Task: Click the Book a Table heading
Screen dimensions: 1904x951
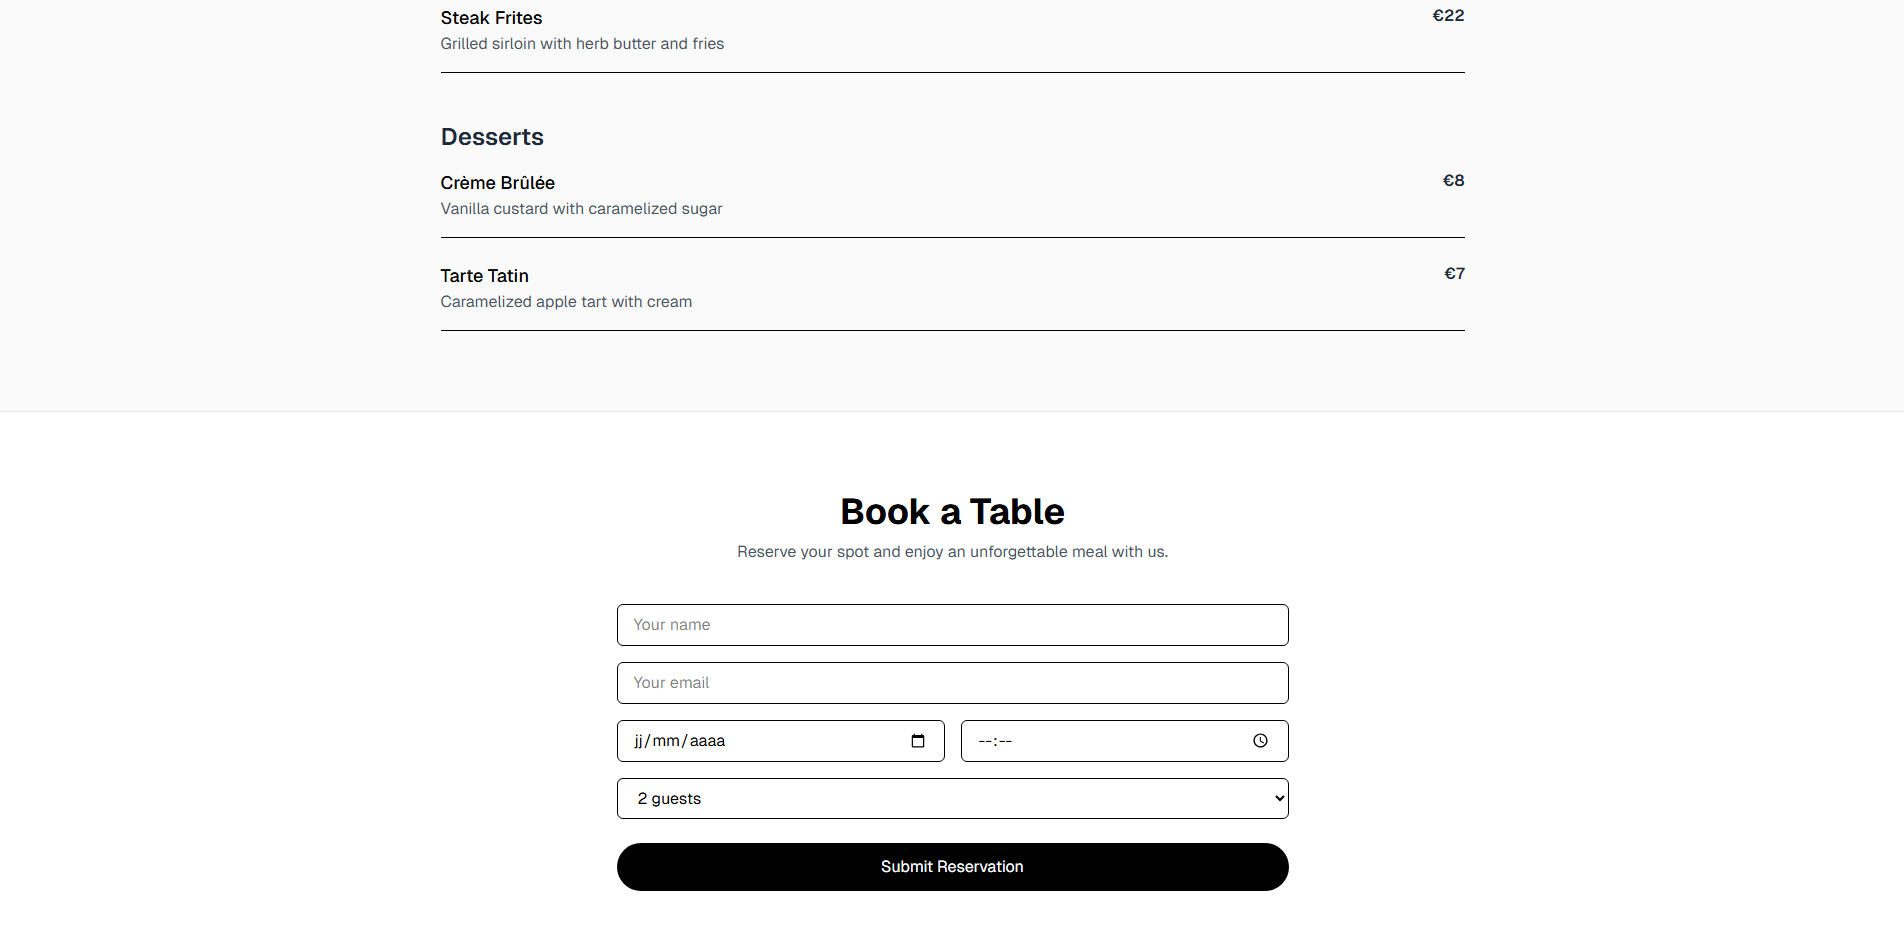Action: pyautogui.click(x=952, y=512)
